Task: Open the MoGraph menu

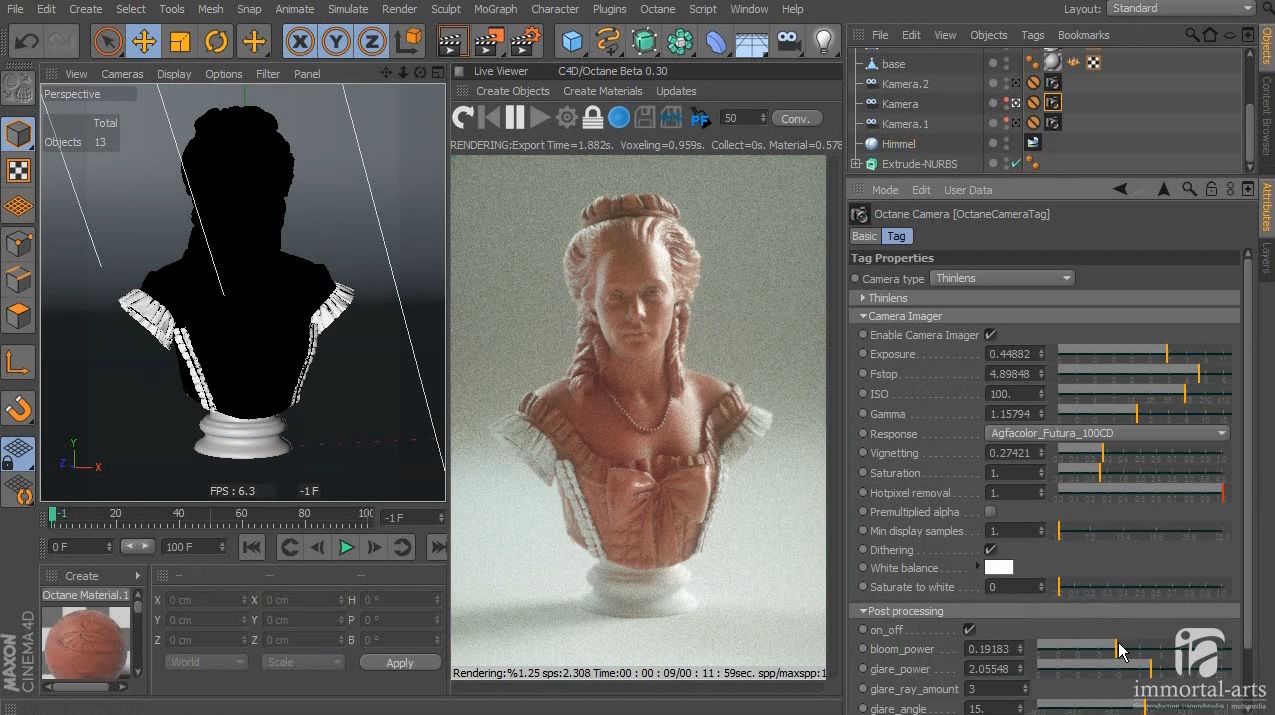Action: (x=495, y=9)
